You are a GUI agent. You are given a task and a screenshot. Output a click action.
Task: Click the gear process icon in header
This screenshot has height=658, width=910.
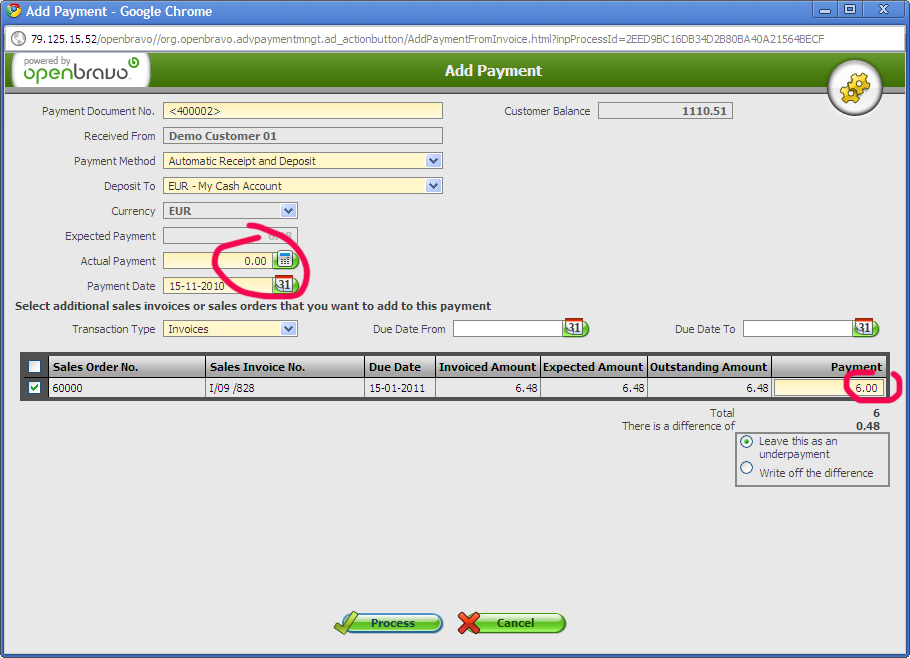pyautogui.click(x=854, y=89)
